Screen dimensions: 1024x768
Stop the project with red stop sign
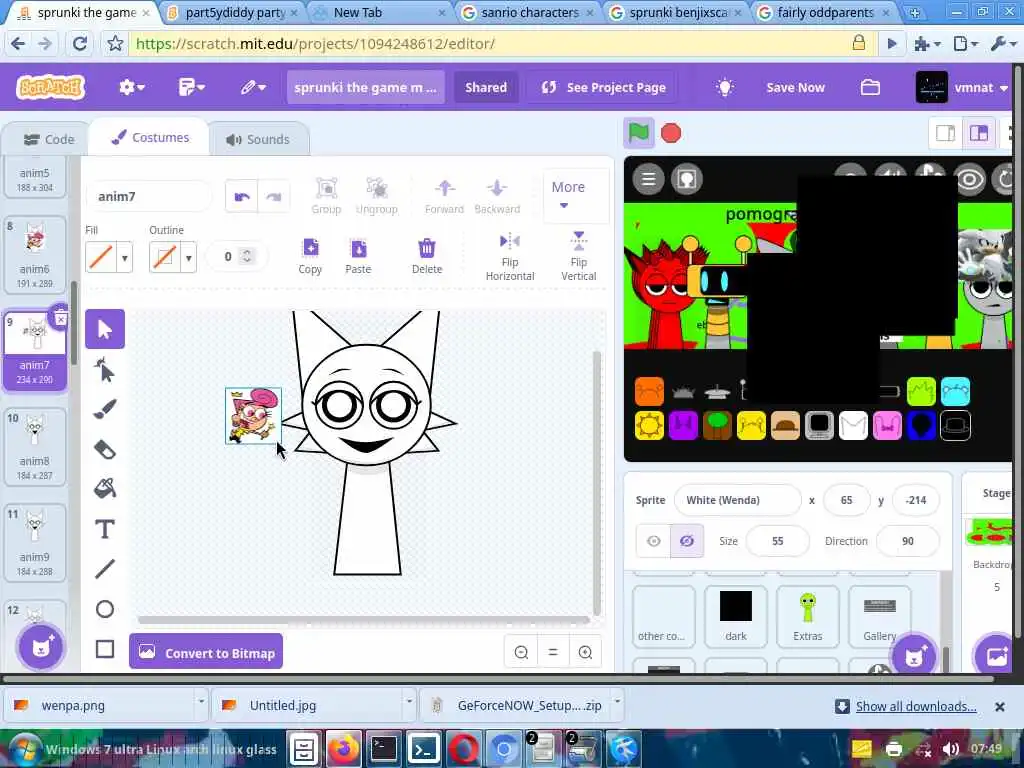(x=671, y=133)
